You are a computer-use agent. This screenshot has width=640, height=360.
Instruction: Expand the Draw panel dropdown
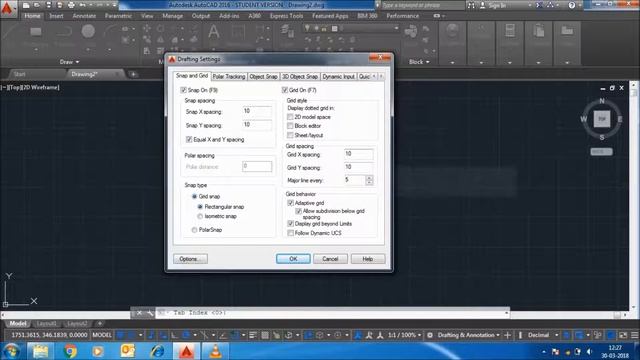pyautogui.click(x=69, y=62)
